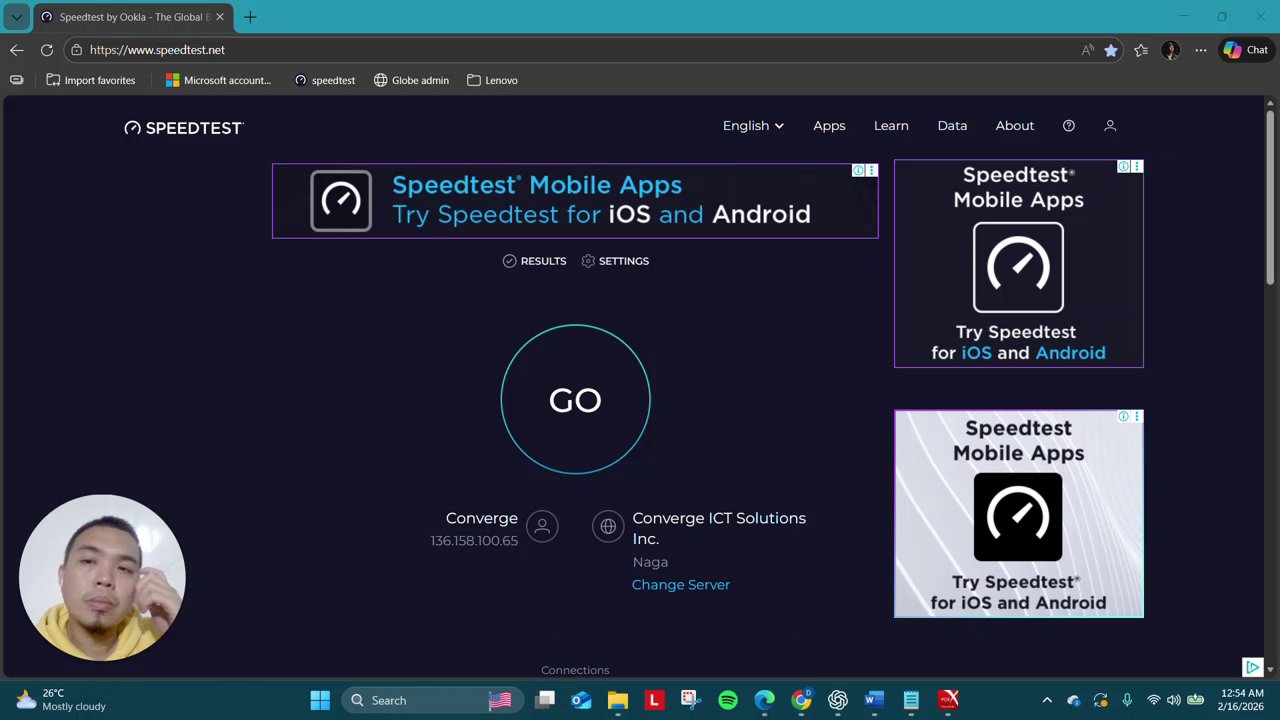
Task: Open browser profile avatar
Action: (x=1171, y=50)
